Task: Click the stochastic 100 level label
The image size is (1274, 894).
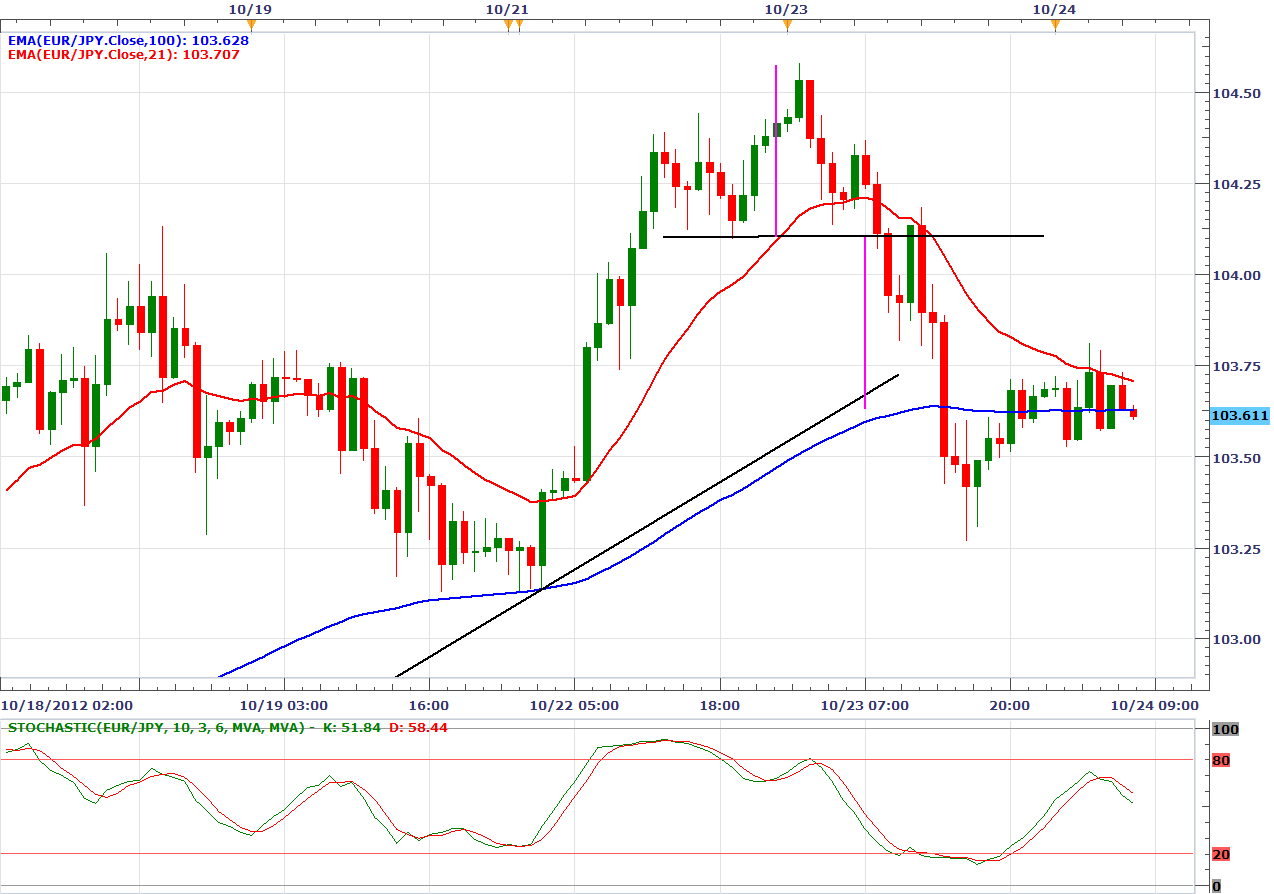Action: (1225, 730)
